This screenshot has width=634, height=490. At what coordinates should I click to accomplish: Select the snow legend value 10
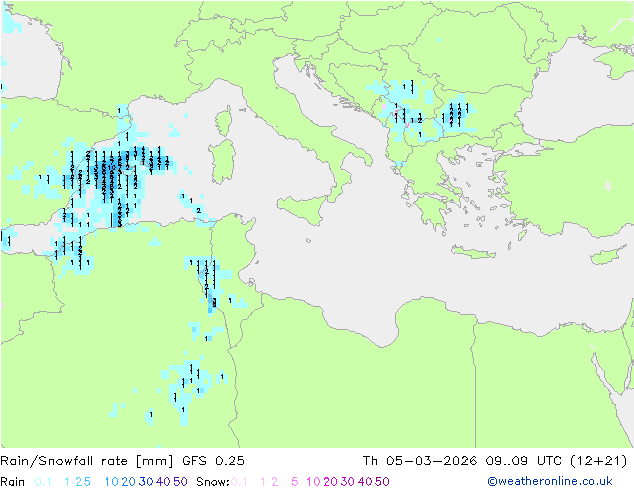point(313,482)
